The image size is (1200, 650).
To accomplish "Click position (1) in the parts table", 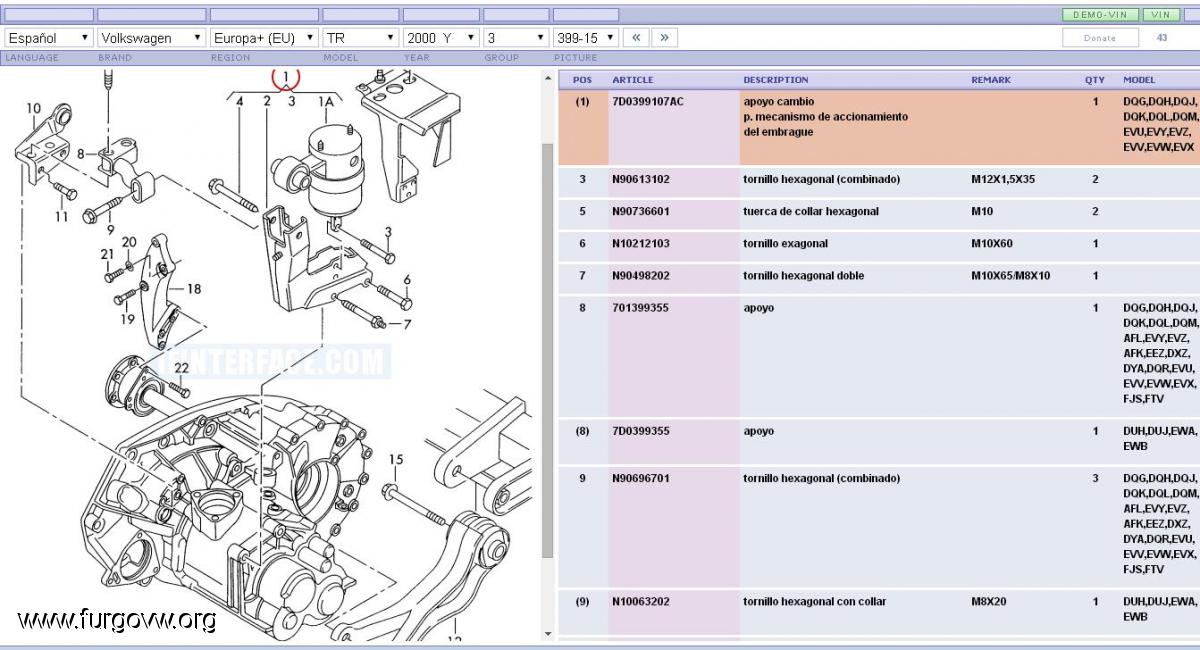I will [582, 101].
